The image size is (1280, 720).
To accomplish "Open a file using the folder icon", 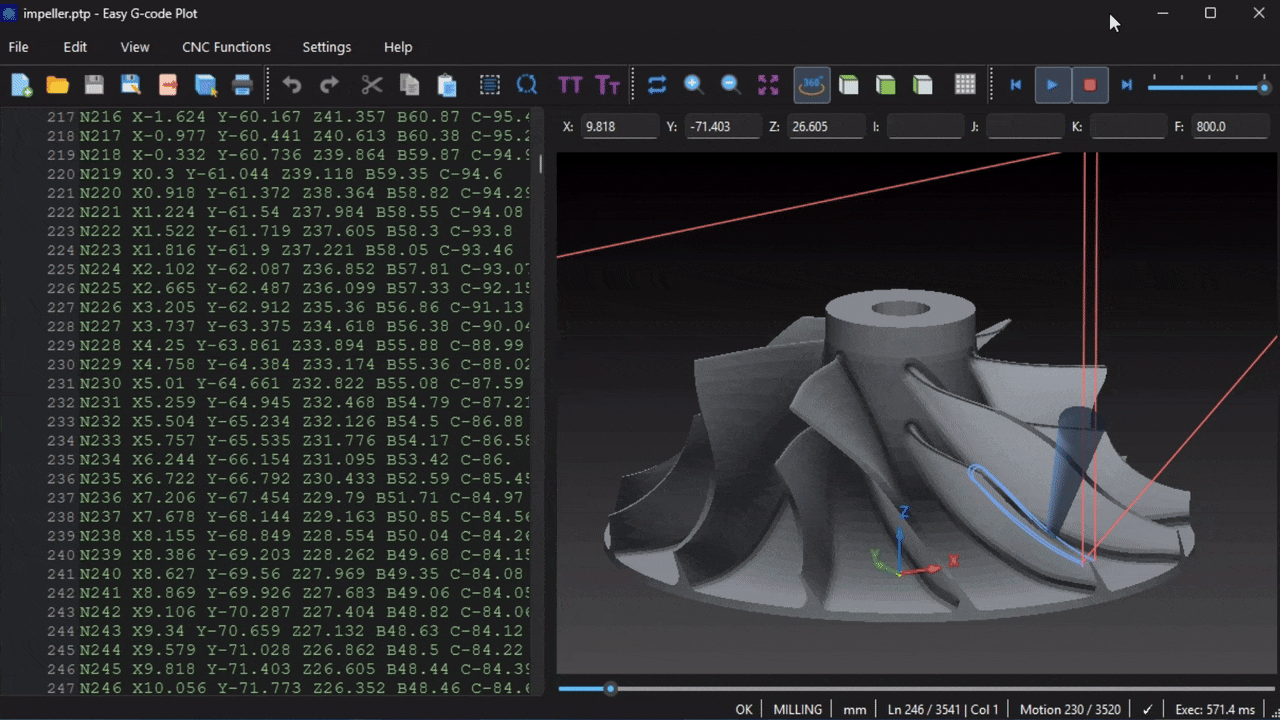I will click(x=57, y=85).
